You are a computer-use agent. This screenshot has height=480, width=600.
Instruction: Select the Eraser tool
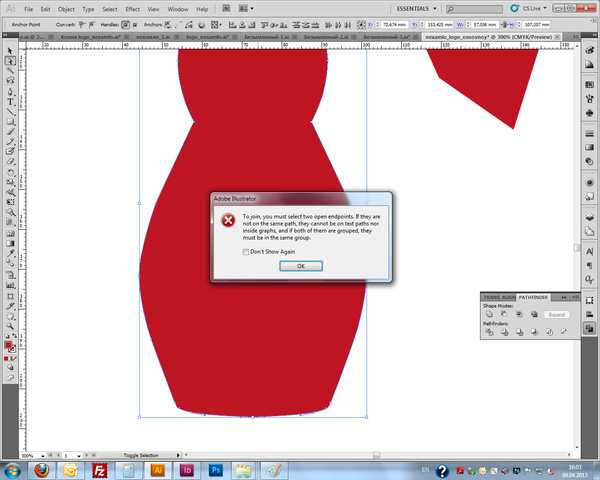[10, 162]
